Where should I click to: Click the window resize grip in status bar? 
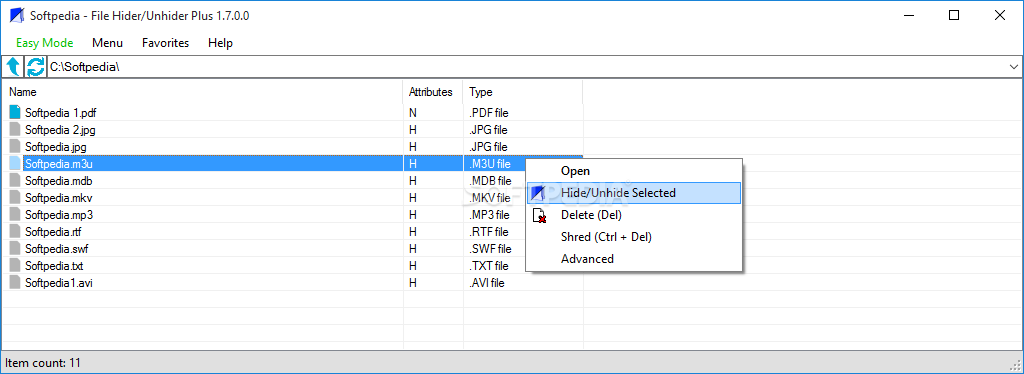click(1015, 365)
